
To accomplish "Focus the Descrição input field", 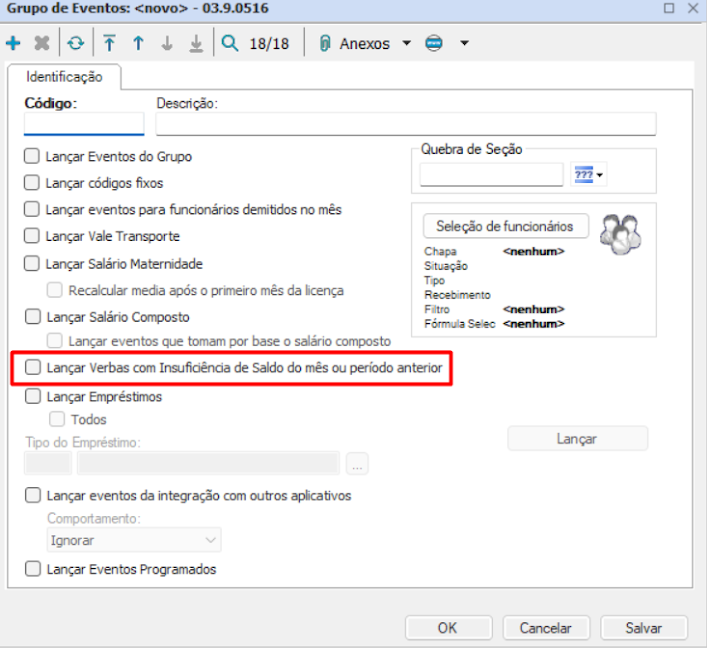I will [406, 124].
